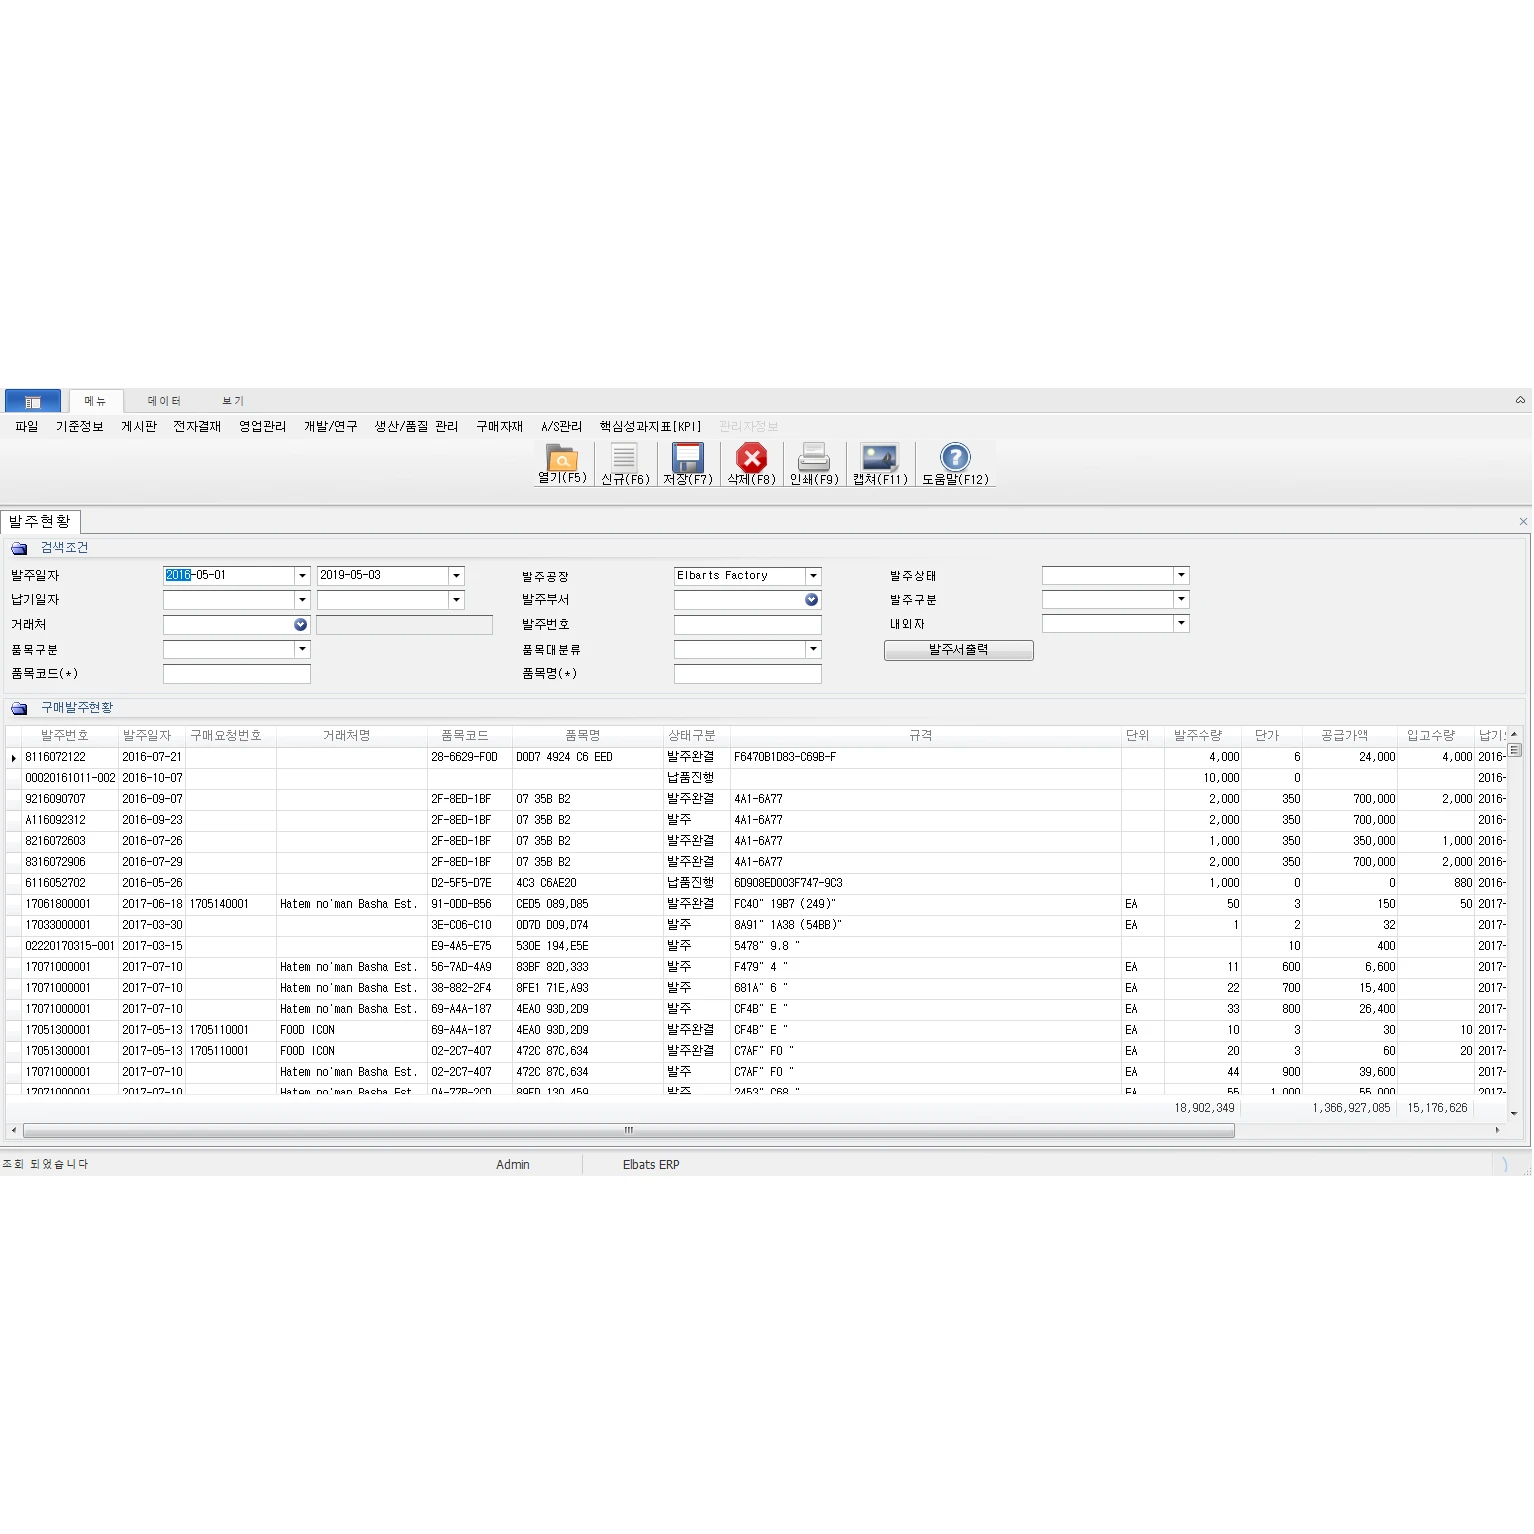
Task: Click the Save (저장 F7) floppy icon
Action: point(688,459)
